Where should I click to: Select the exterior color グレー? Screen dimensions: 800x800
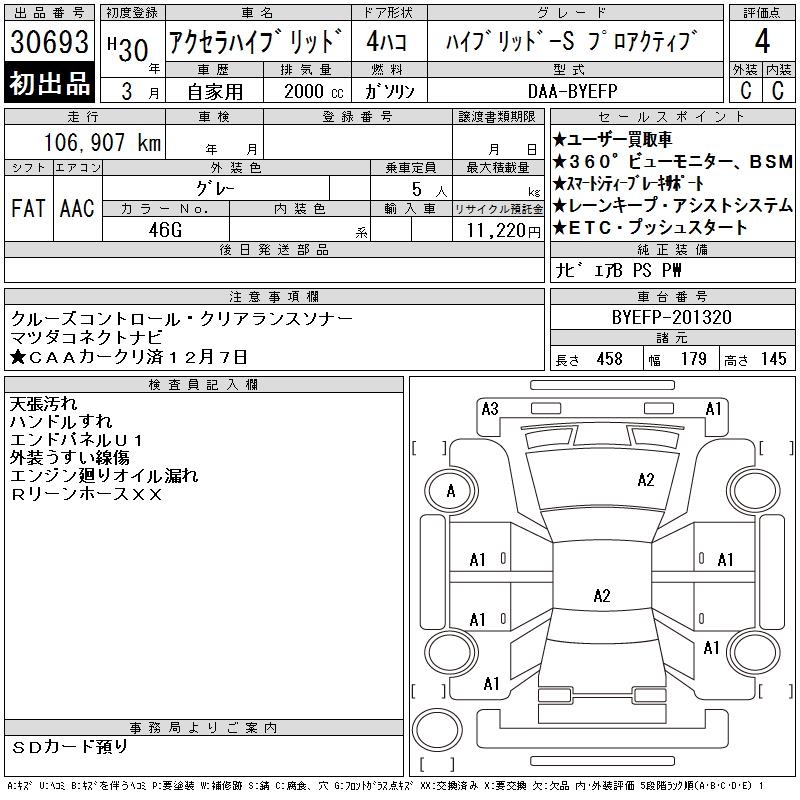pyautogui.click(x=215, y=189)
